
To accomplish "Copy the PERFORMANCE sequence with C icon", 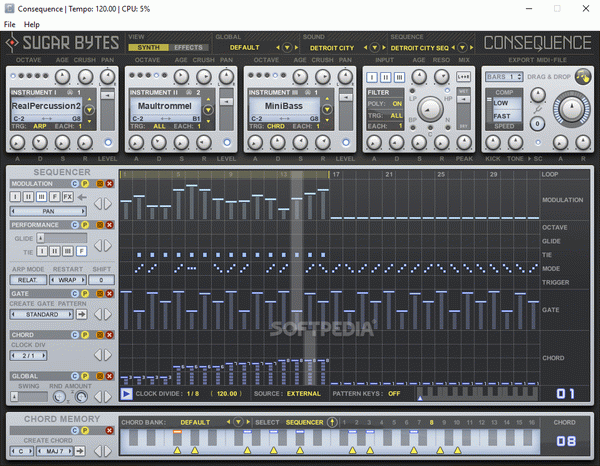I will [75, 225].
